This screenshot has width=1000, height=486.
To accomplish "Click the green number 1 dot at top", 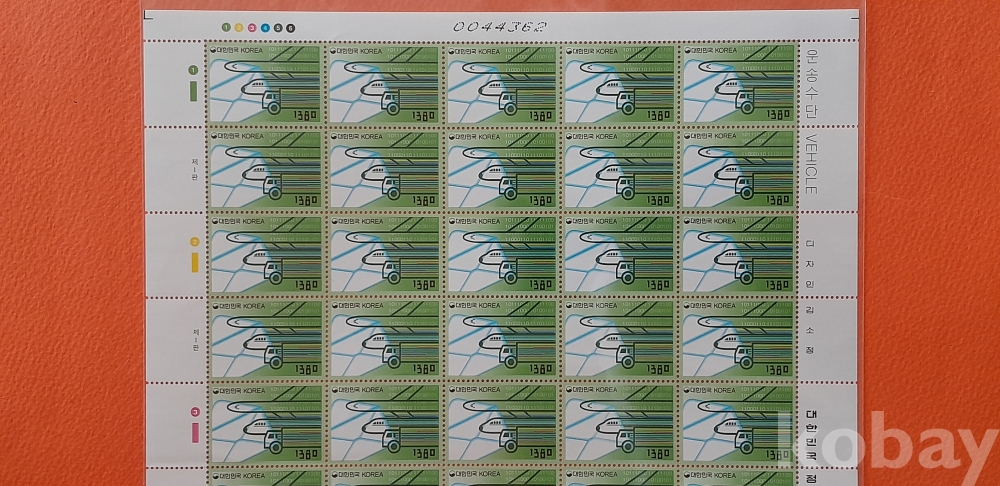I will (228, 27).
